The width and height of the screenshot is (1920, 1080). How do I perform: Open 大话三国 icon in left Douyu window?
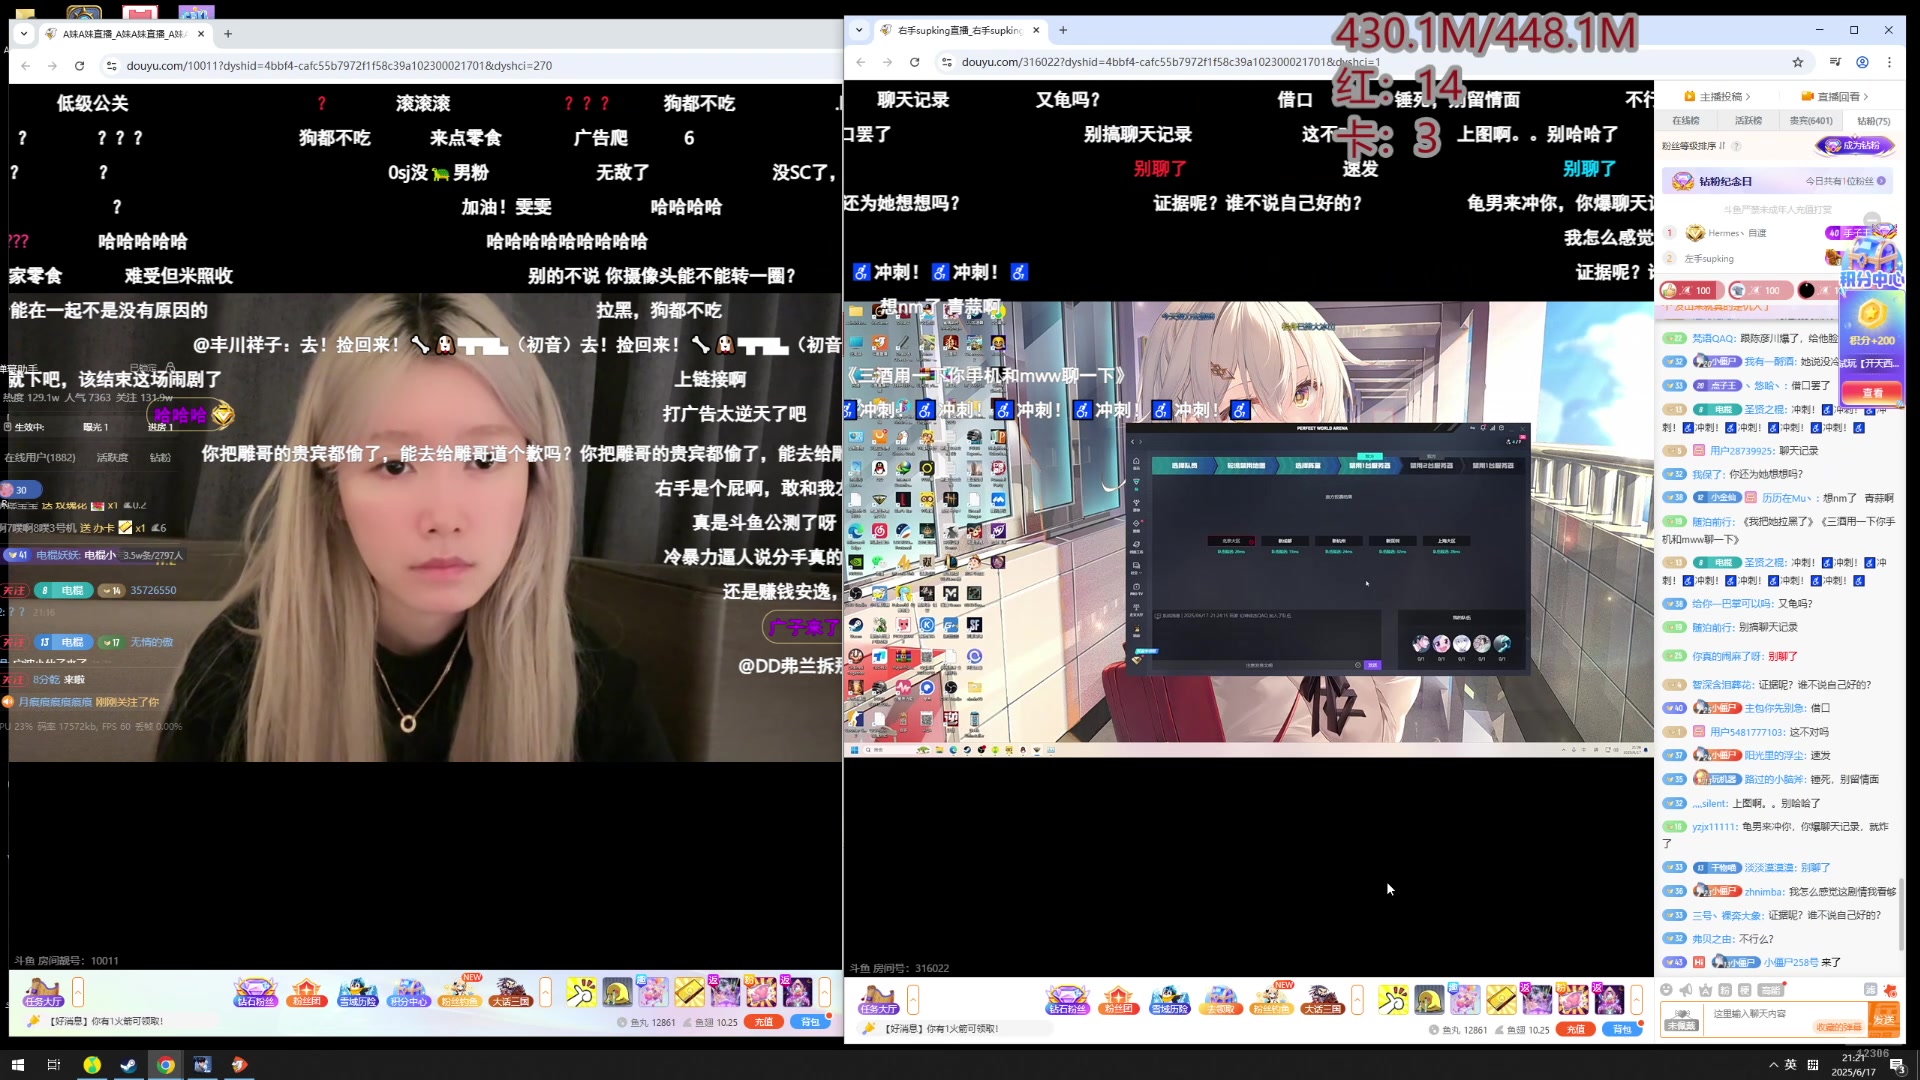[510, 991]
